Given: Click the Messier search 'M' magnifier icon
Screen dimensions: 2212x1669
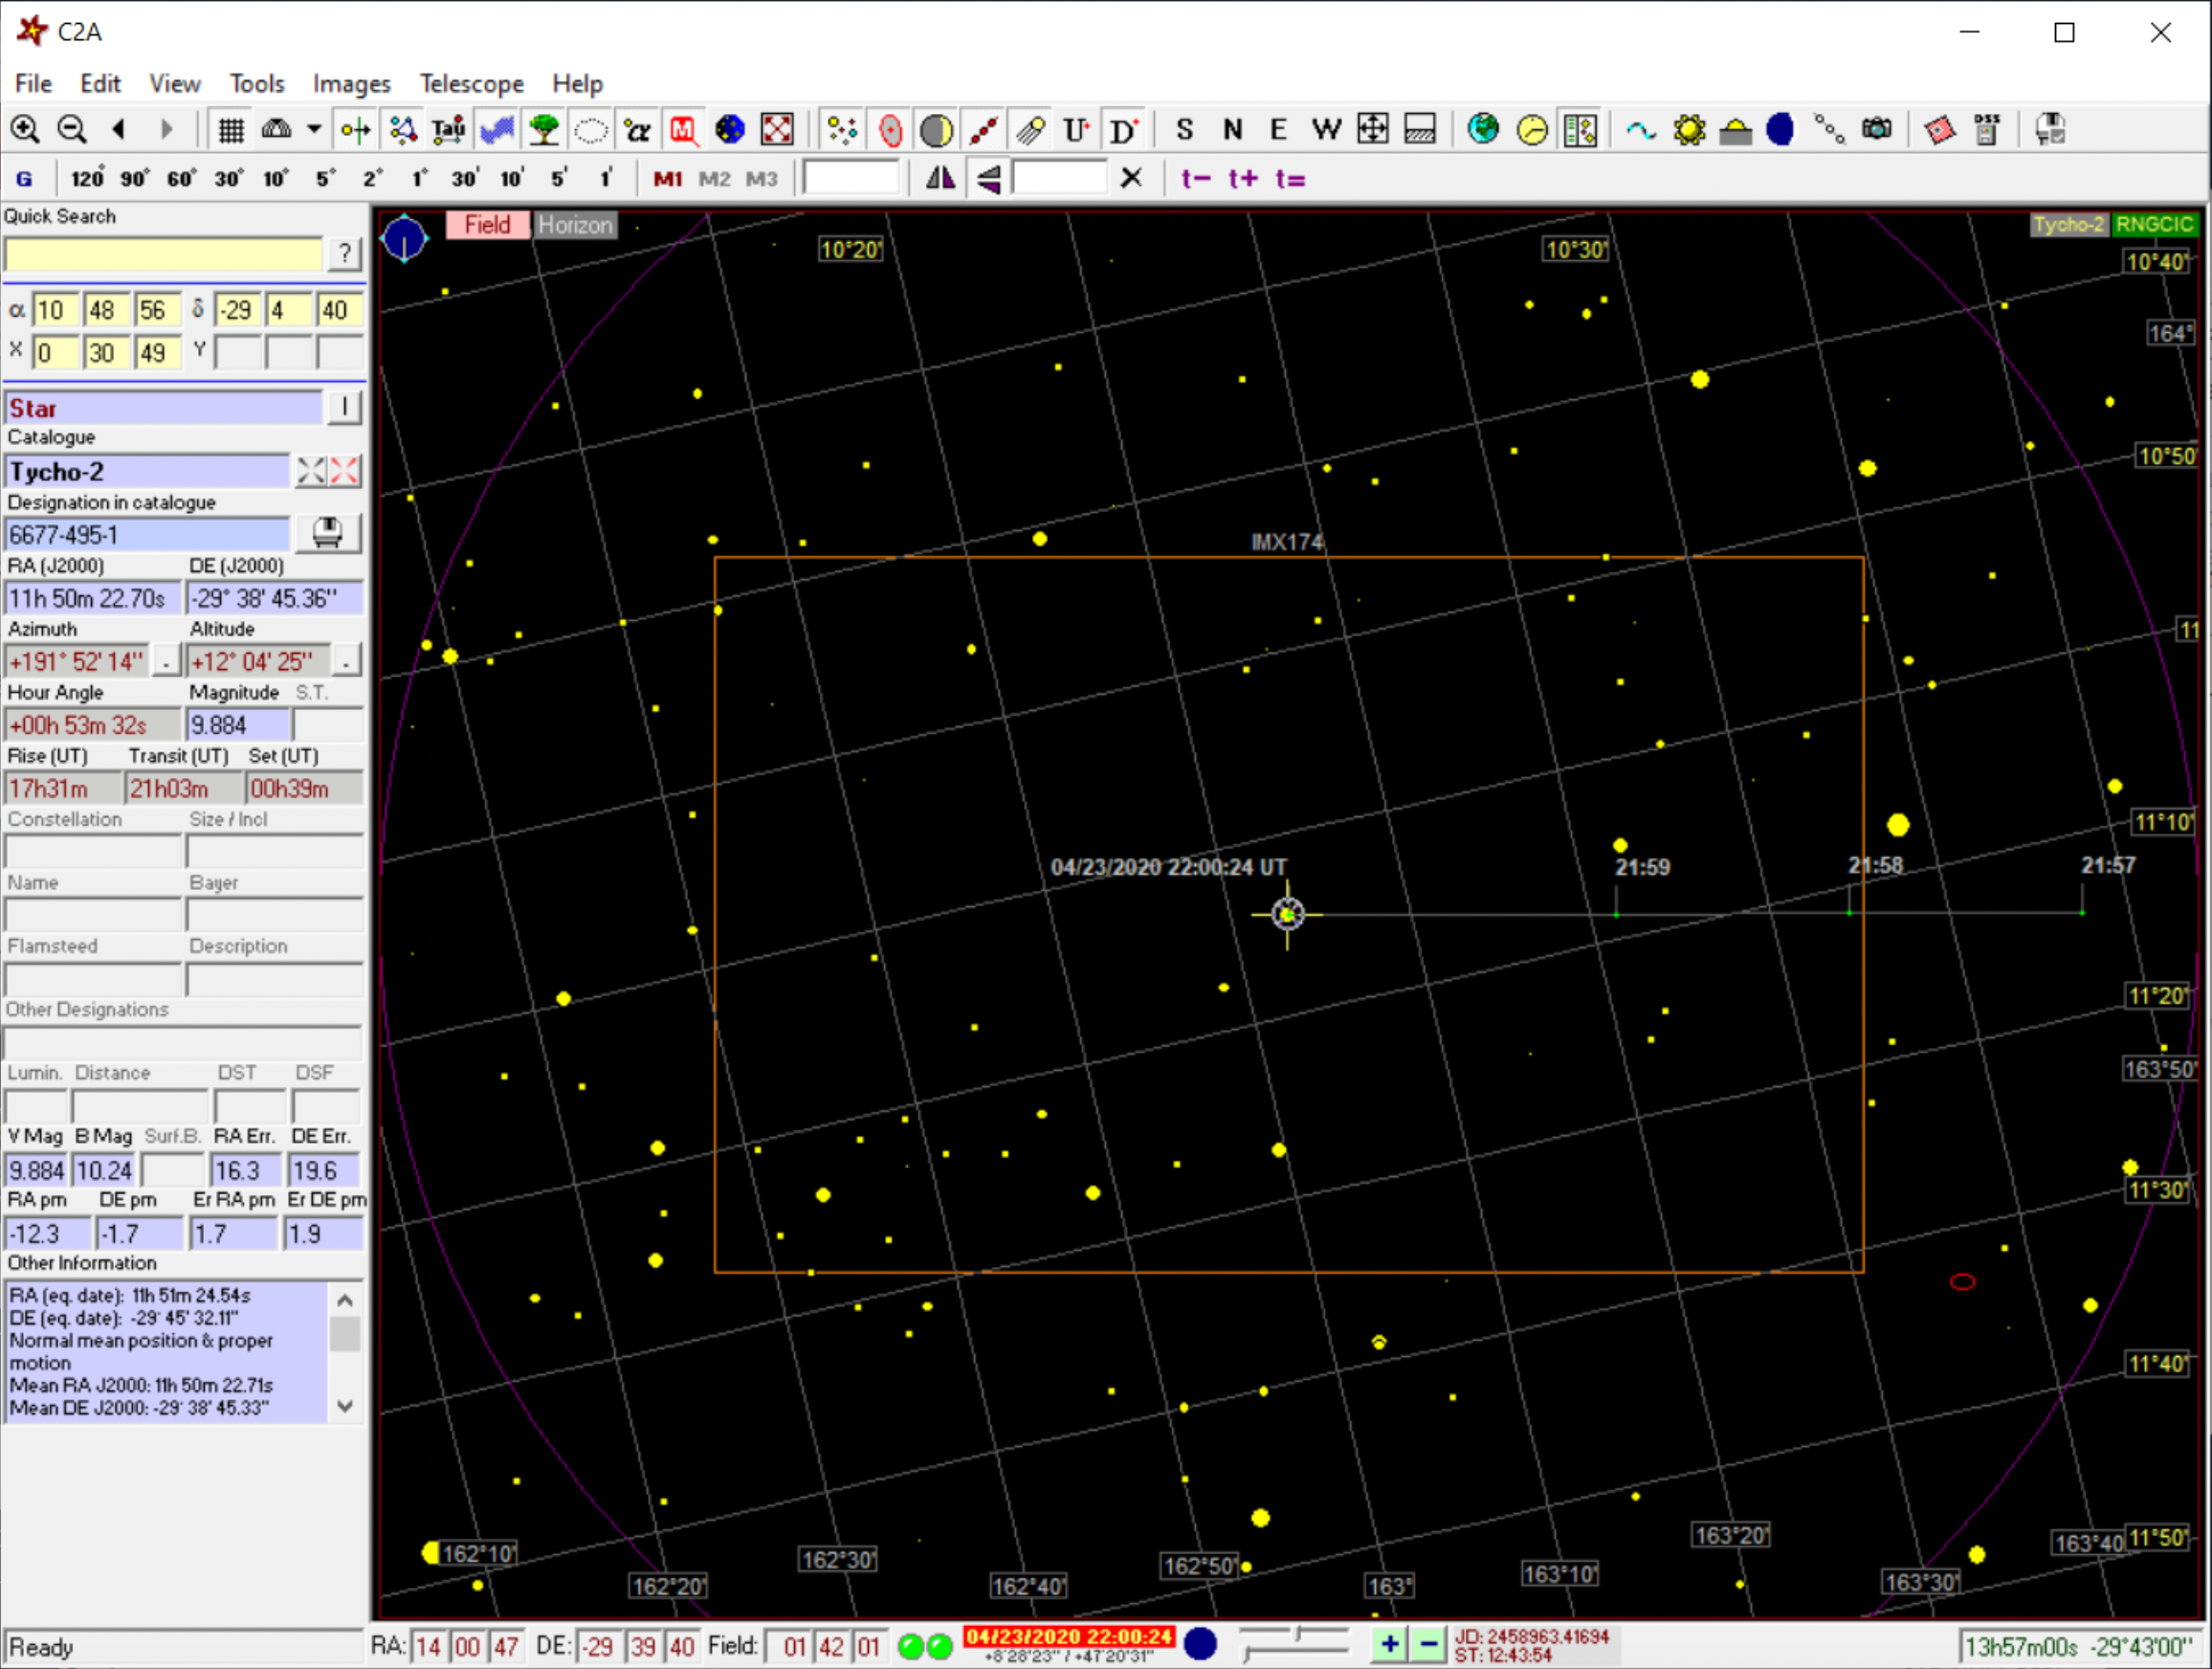Looking at the screenshot, I should pos(683,129).
